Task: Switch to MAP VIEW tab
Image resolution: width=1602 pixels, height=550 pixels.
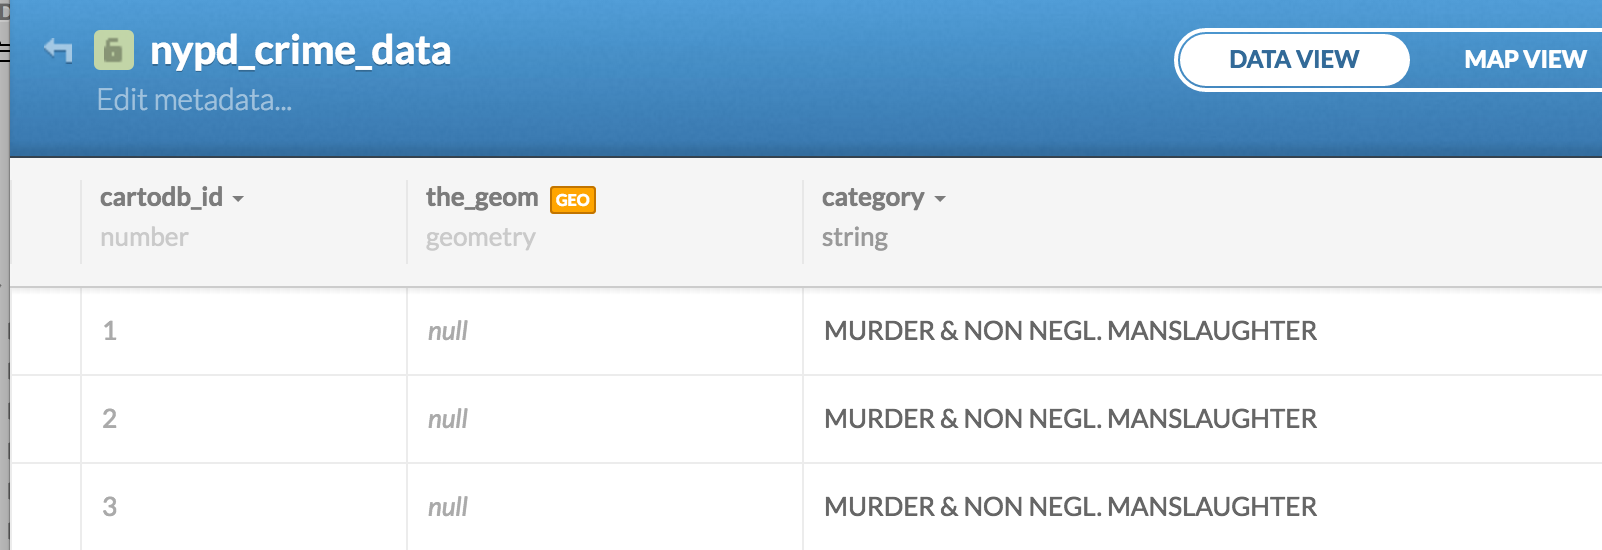Action: 1525,60
